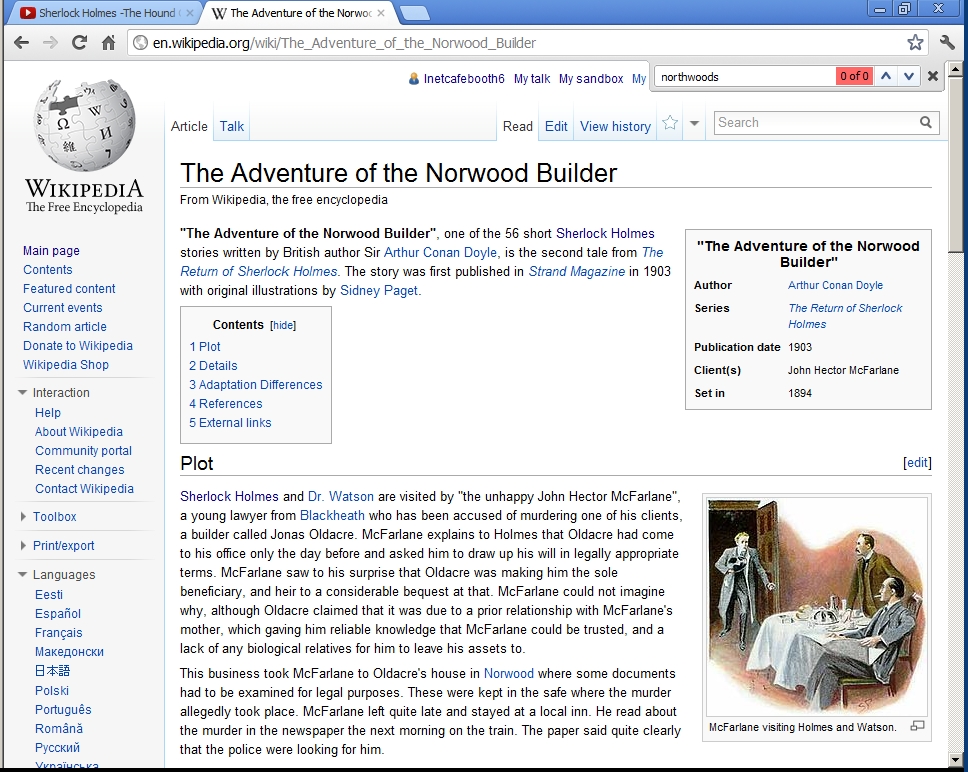Enlarge the McFarlane image via magnify icon
The width and height of the screenshot is (968, 772).
click(917, 726)
